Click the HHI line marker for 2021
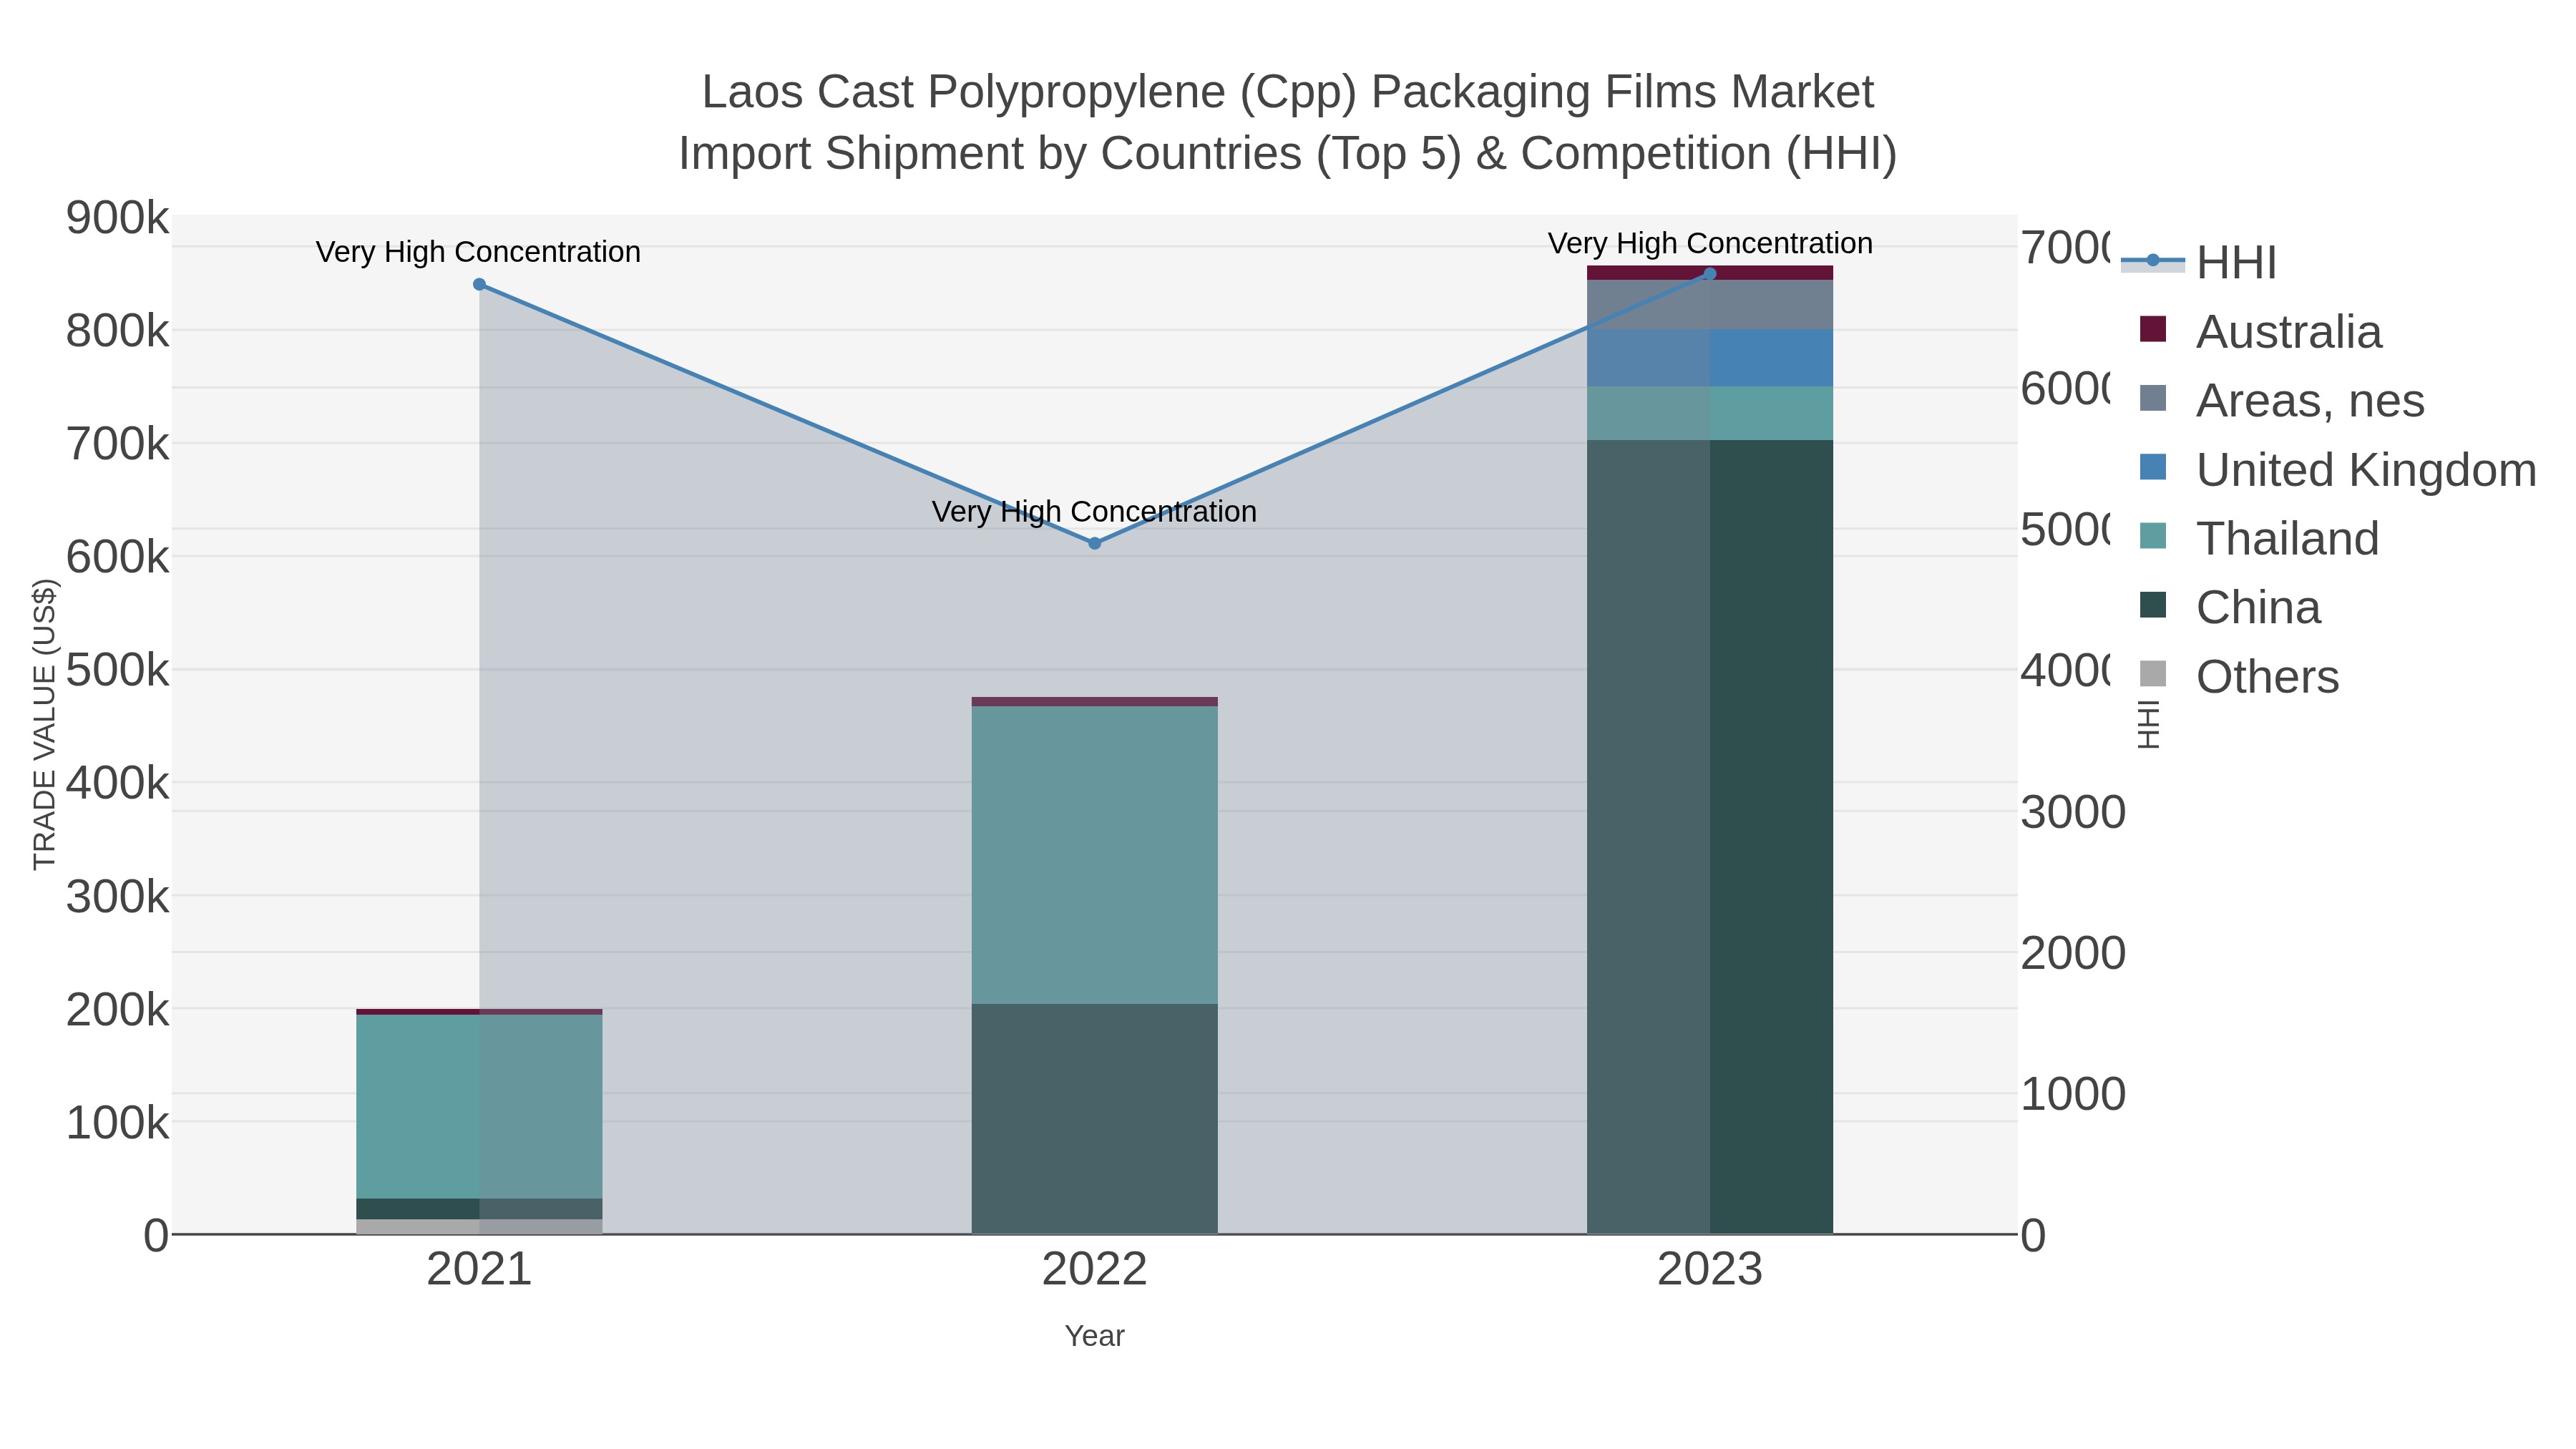This screenshot has width=2576, height=1449. 479,285
